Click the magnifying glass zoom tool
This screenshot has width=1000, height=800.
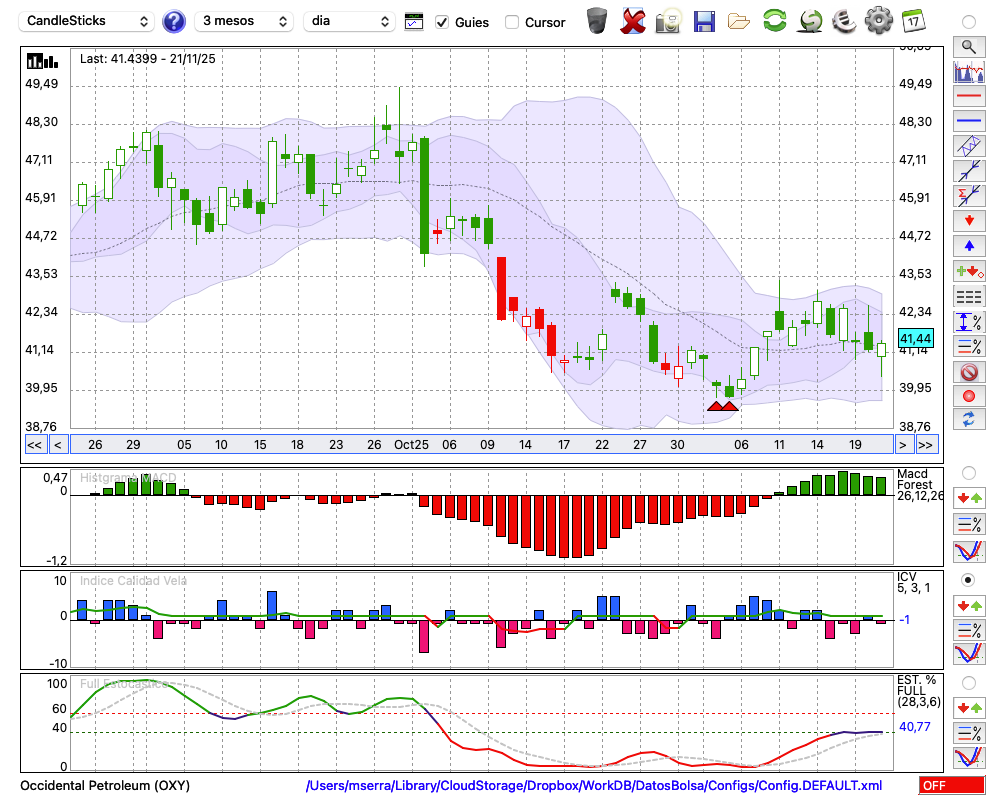pos(968,46)
